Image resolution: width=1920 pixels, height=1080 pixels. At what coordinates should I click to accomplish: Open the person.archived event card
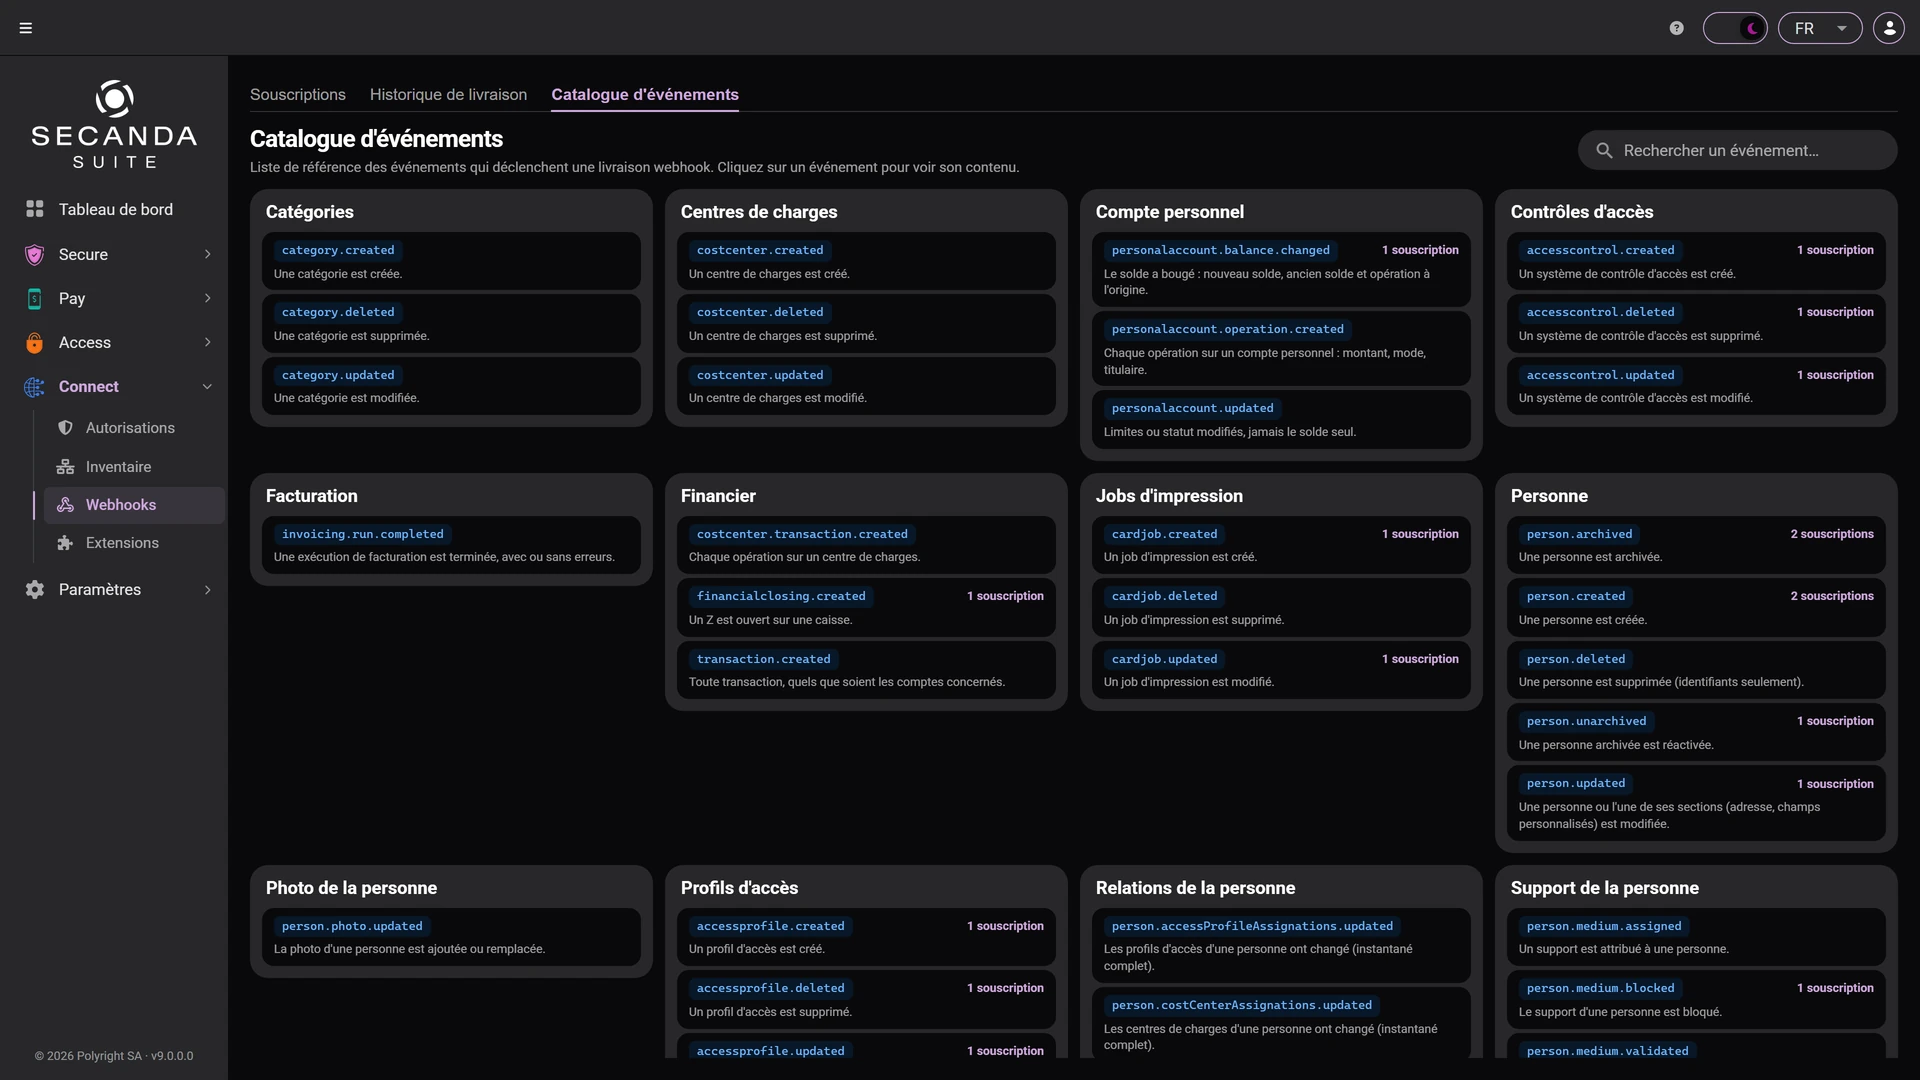tap(1696, 545)
